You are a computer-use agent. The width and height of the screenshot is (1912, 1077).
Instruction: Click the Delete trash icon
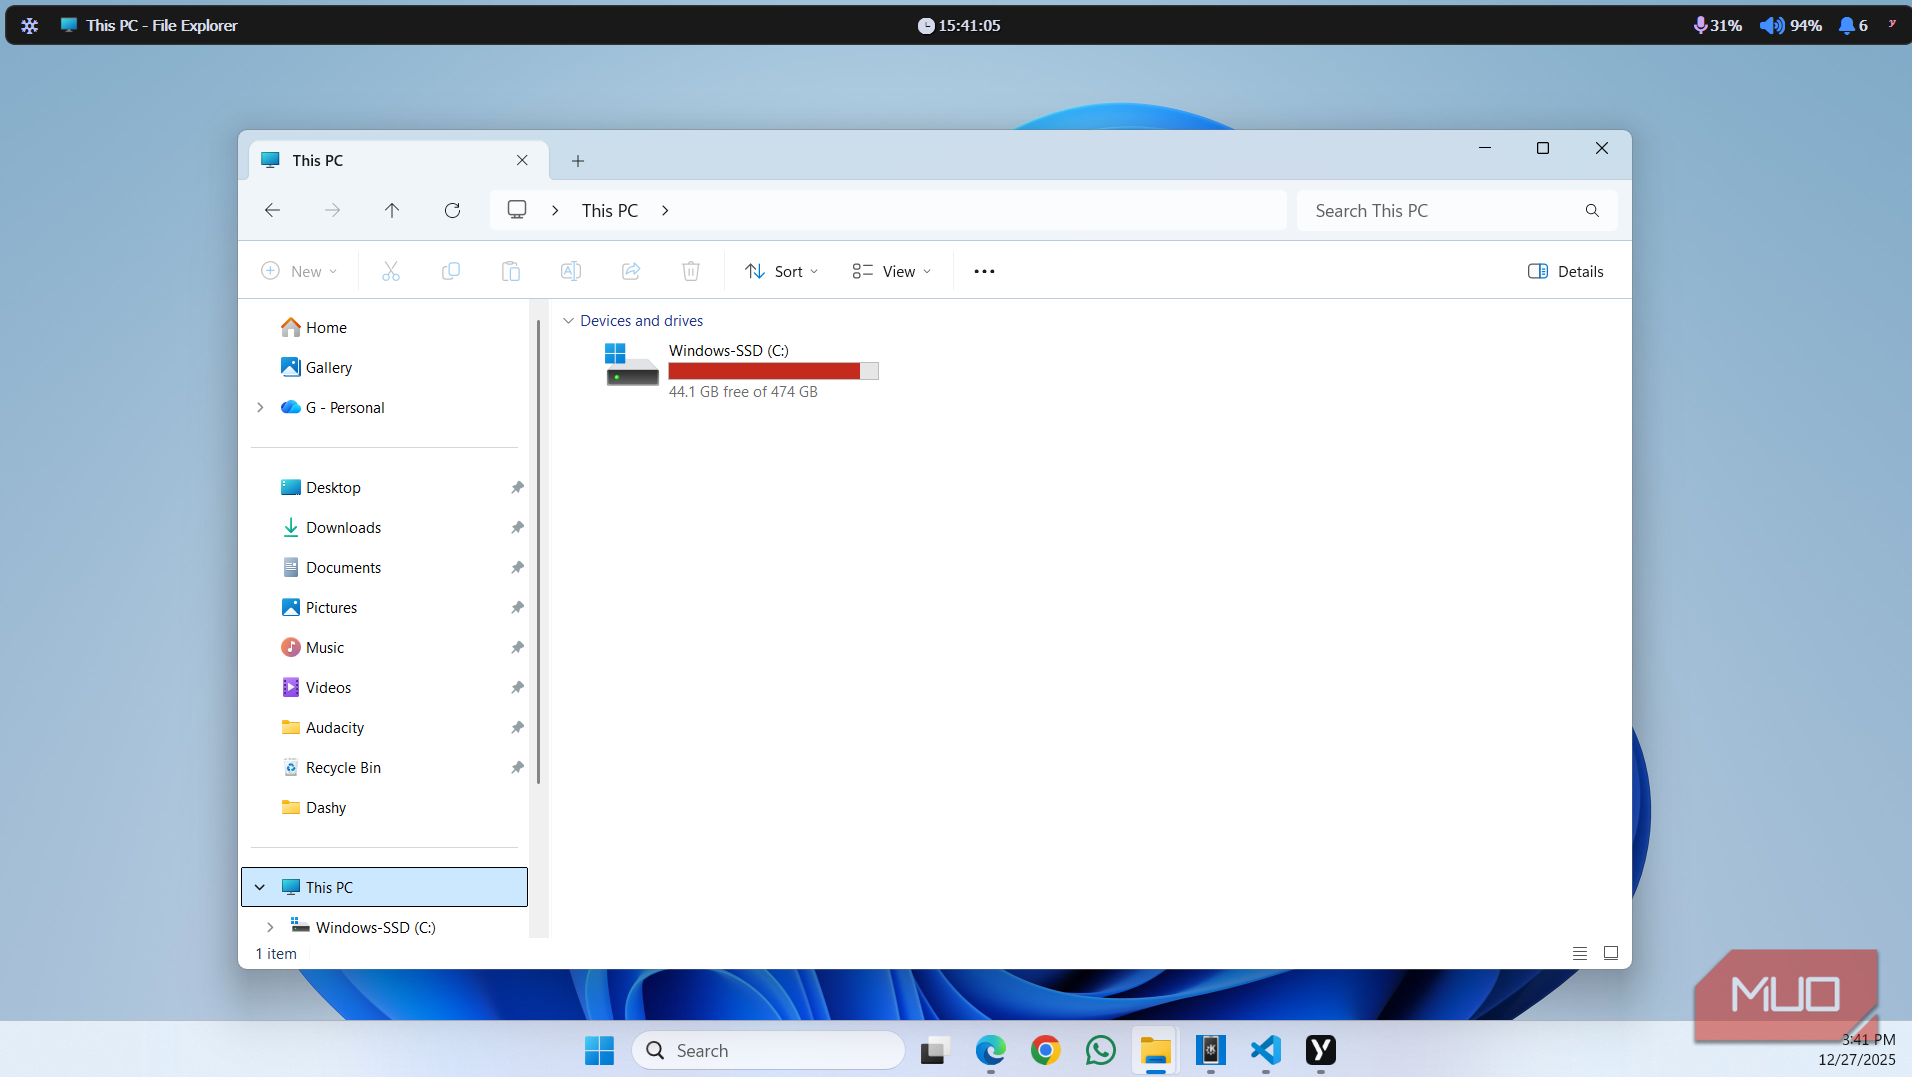tap(691, 271)
